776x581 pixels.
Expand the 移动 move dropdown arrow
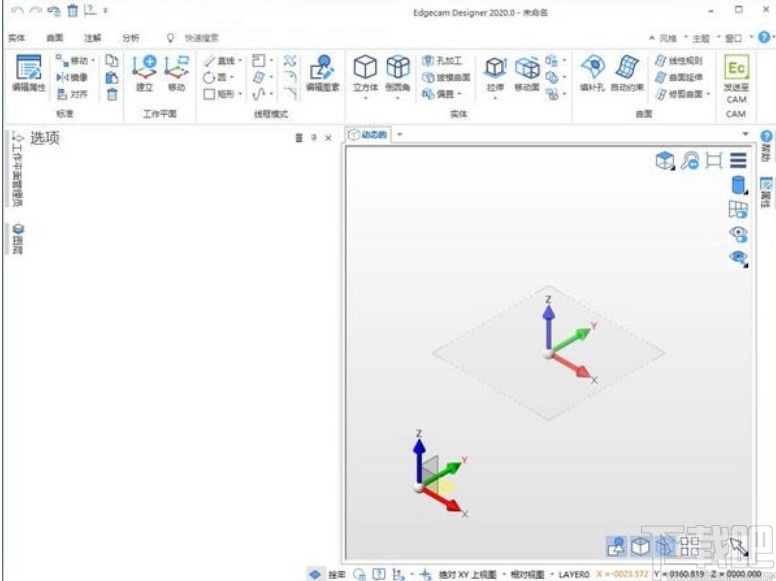point(93,60)
